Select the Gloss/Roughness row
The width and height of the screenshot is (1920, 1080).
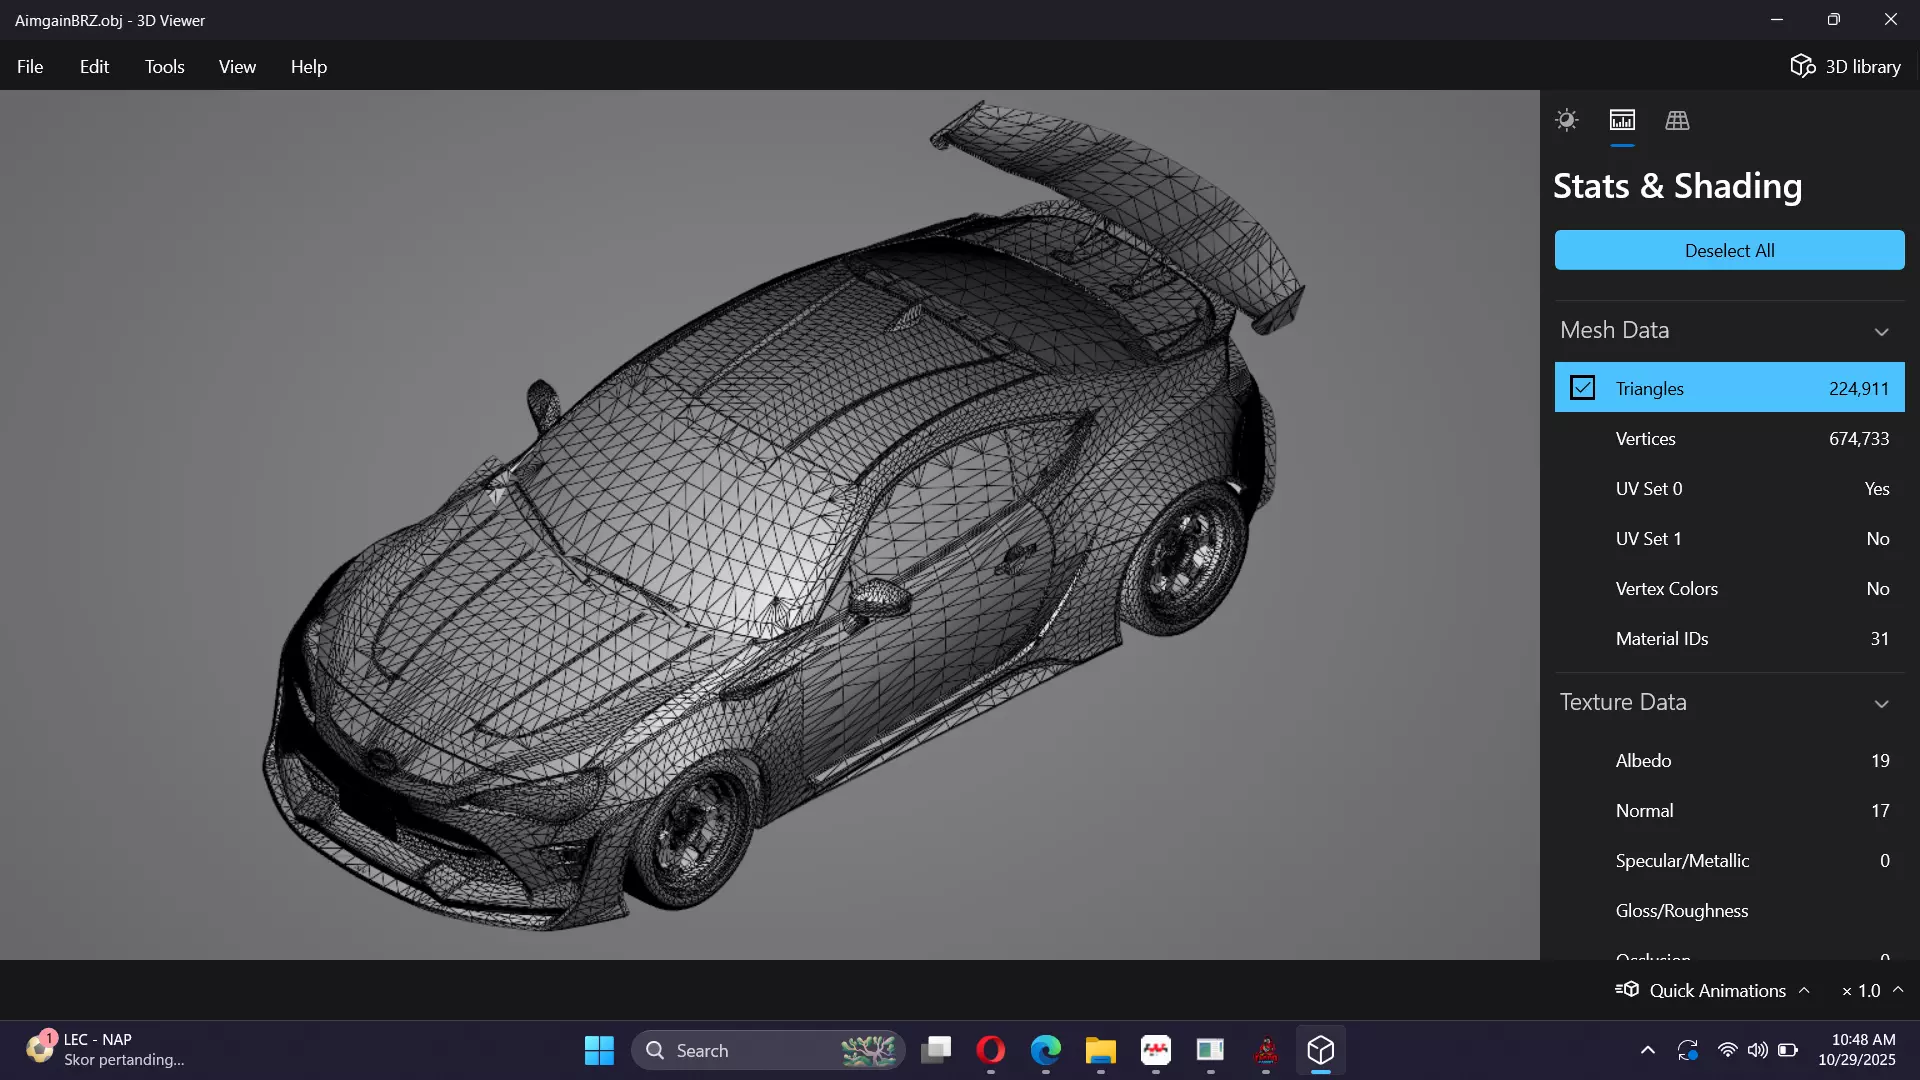point(1729,910)
